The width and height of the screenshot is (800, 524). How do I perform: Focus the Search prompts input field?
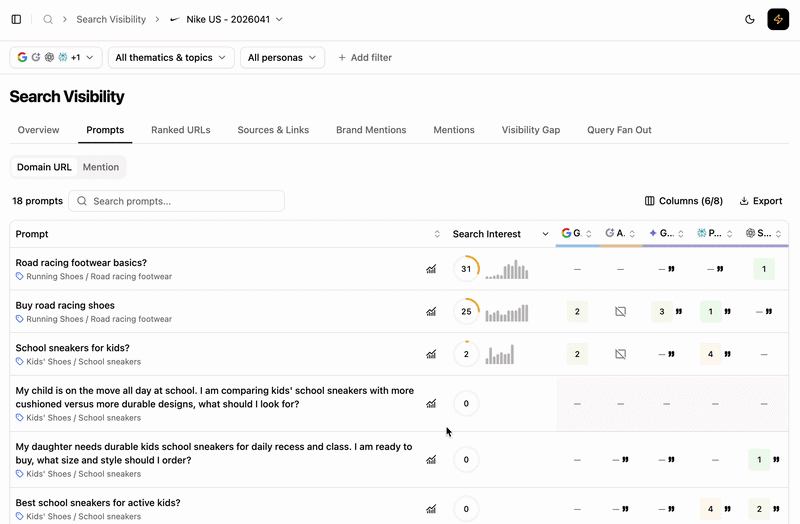(x=177, y=201)
